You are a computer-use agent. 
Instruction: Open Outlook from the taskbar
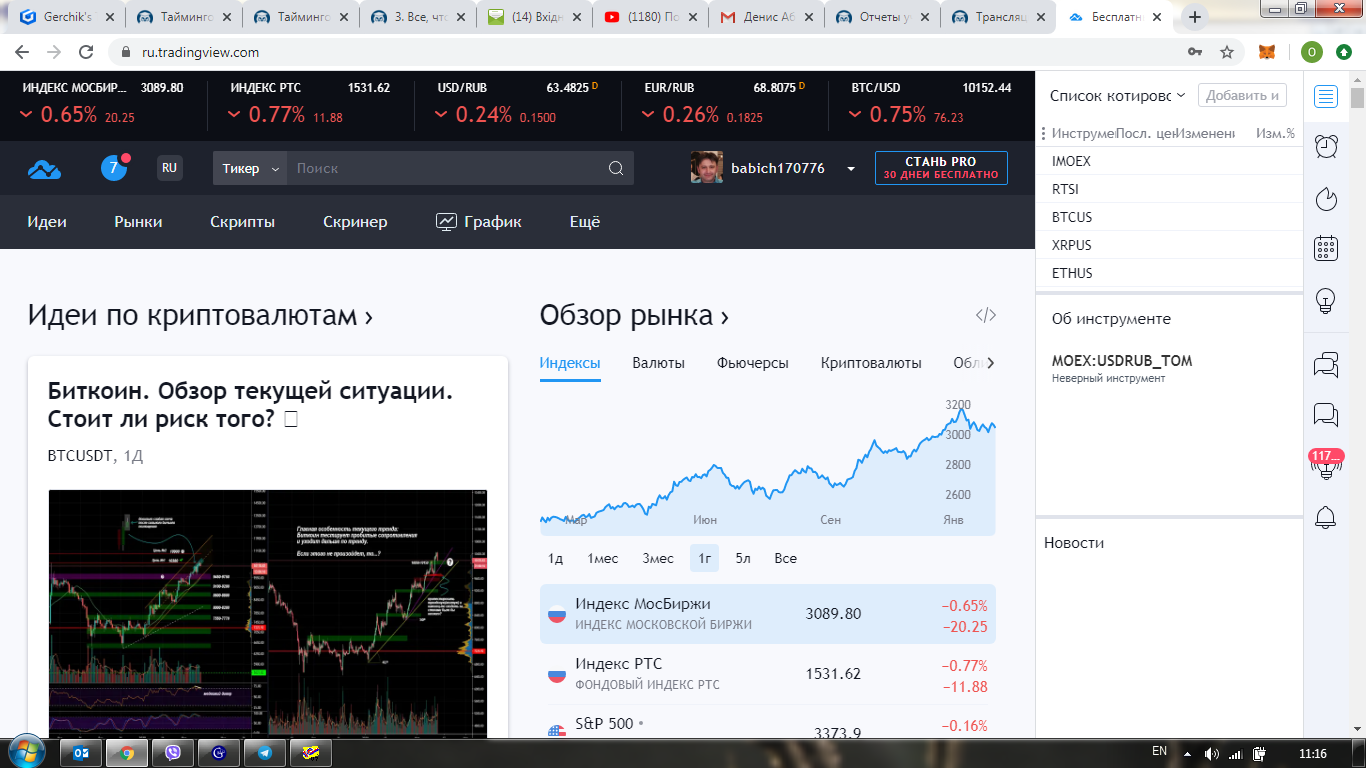coord(81,753)
